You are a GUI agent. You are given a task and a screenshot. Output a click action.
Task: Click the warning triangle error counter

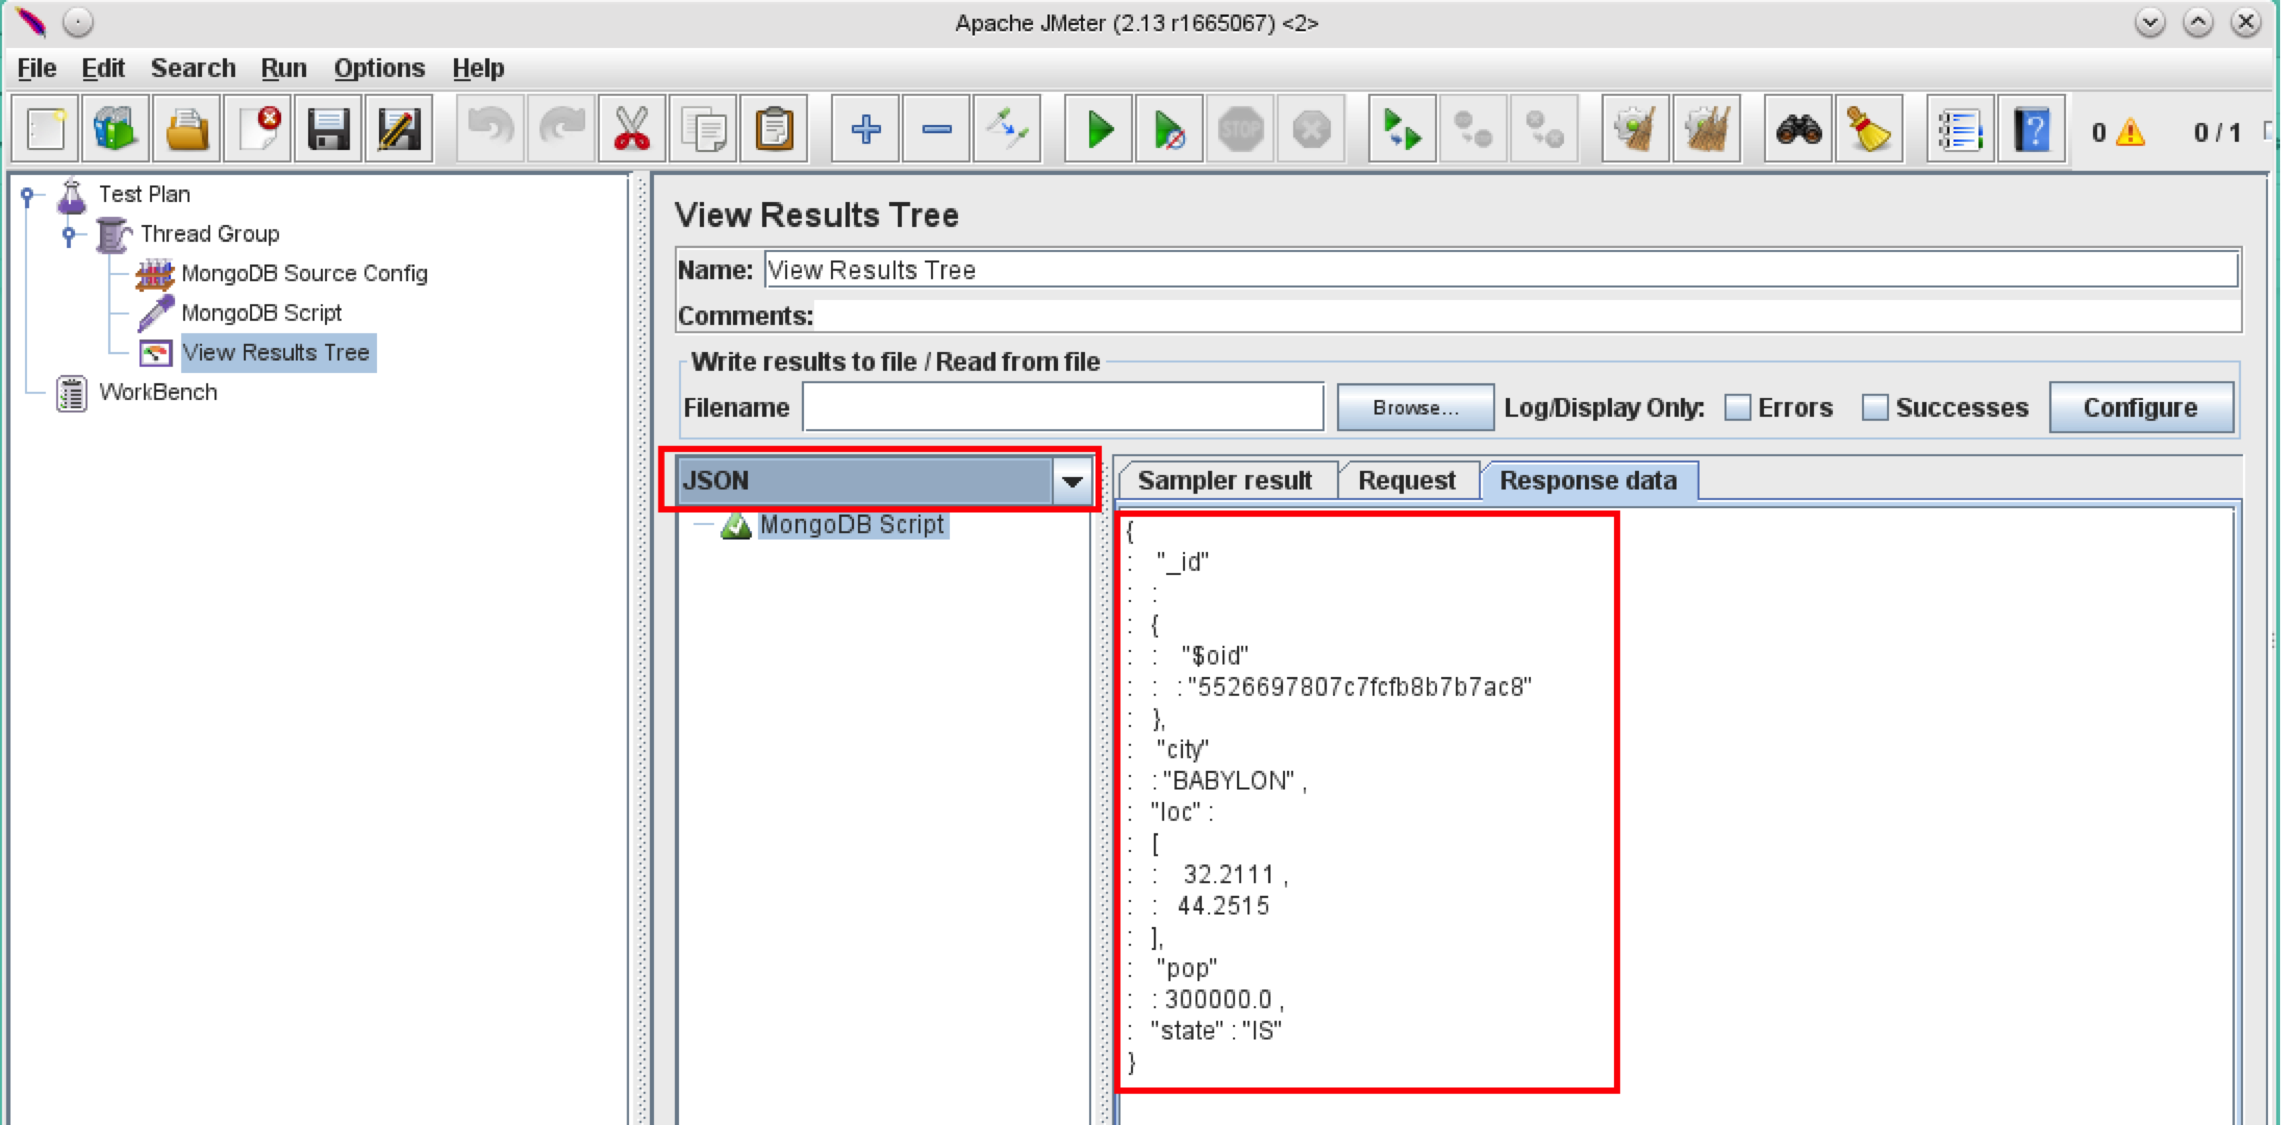pos(2131,132)
